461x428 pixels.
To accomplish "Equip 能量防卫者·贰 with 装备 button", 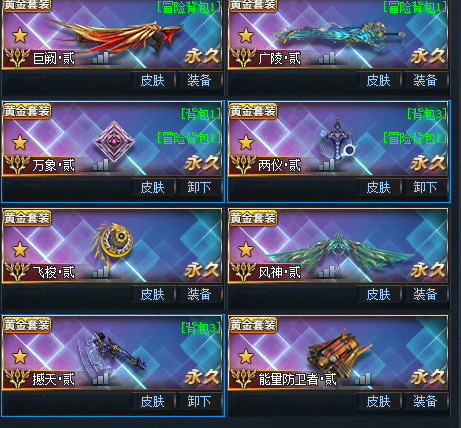I will [425, 401].
